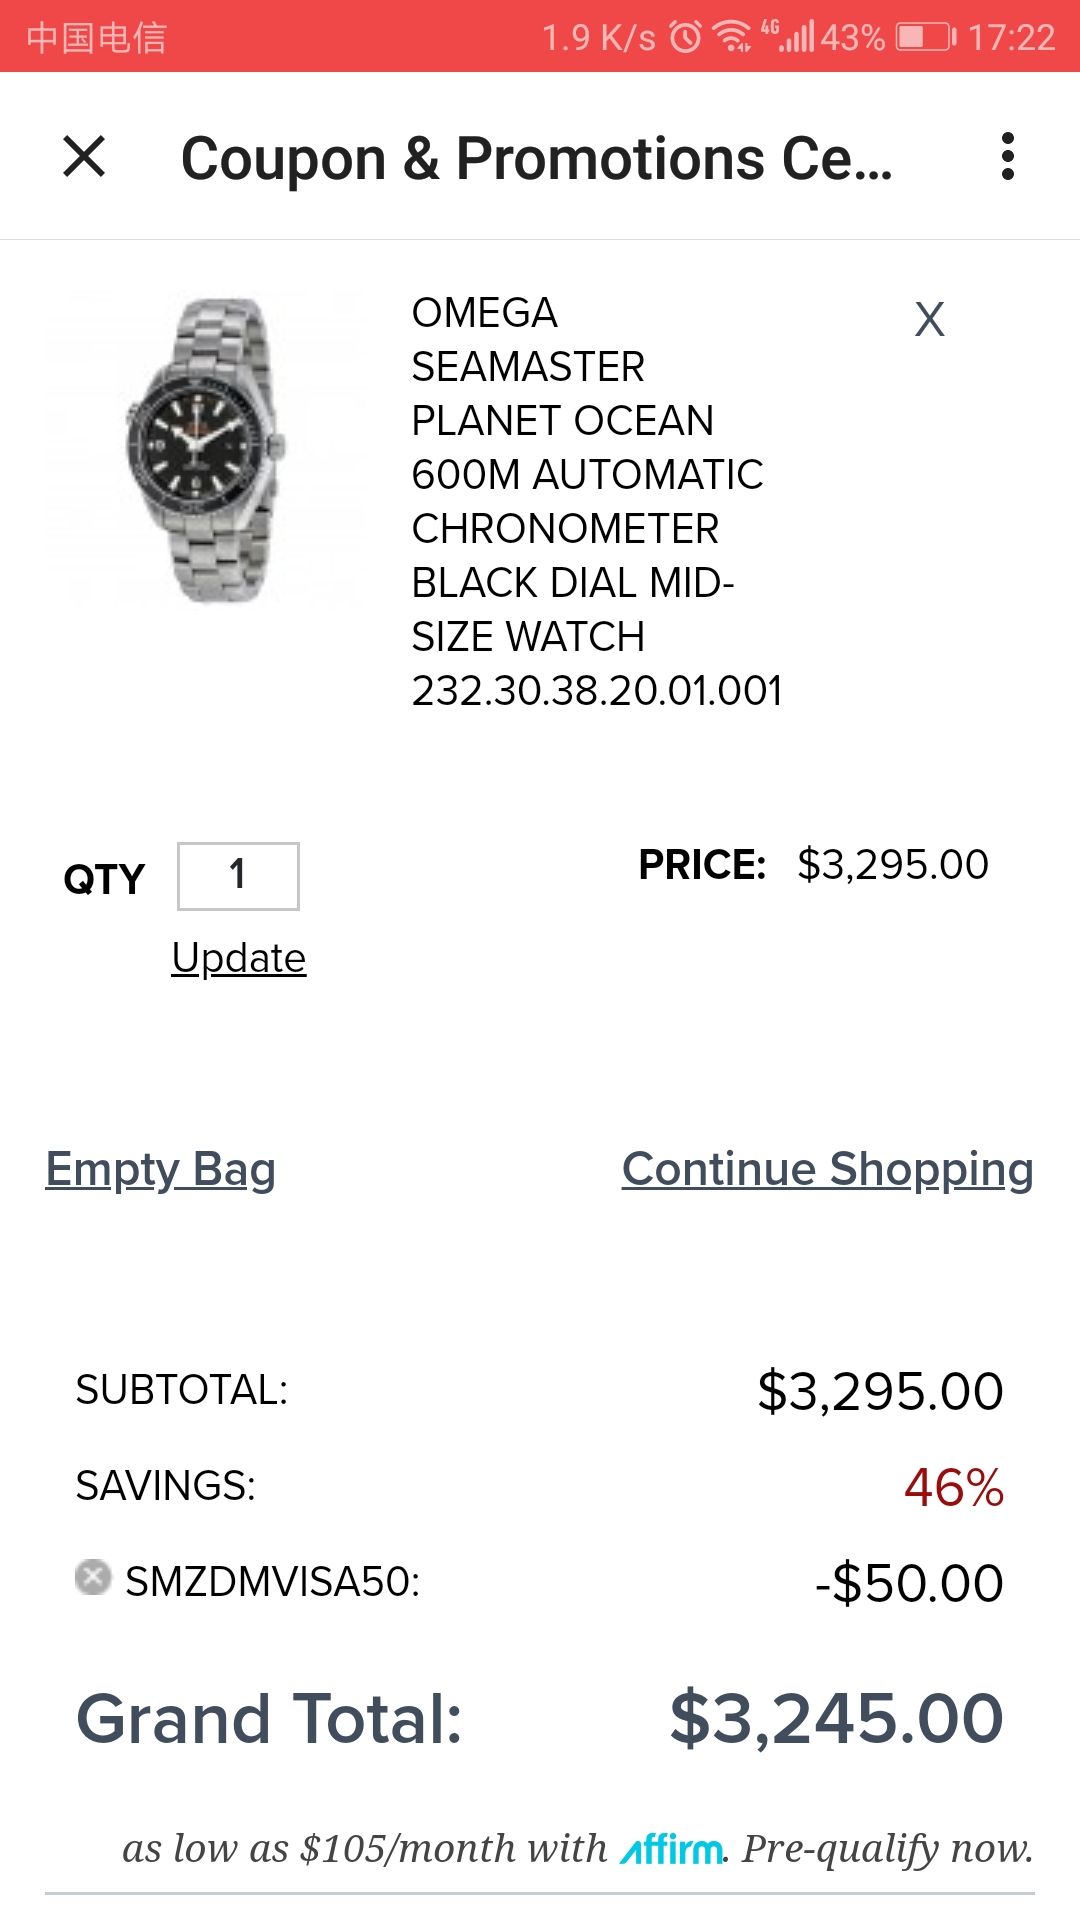The width and height of the screenshot is (1080, 1920).
Task: Click the Update quantity link
Action: pos(238,958)
